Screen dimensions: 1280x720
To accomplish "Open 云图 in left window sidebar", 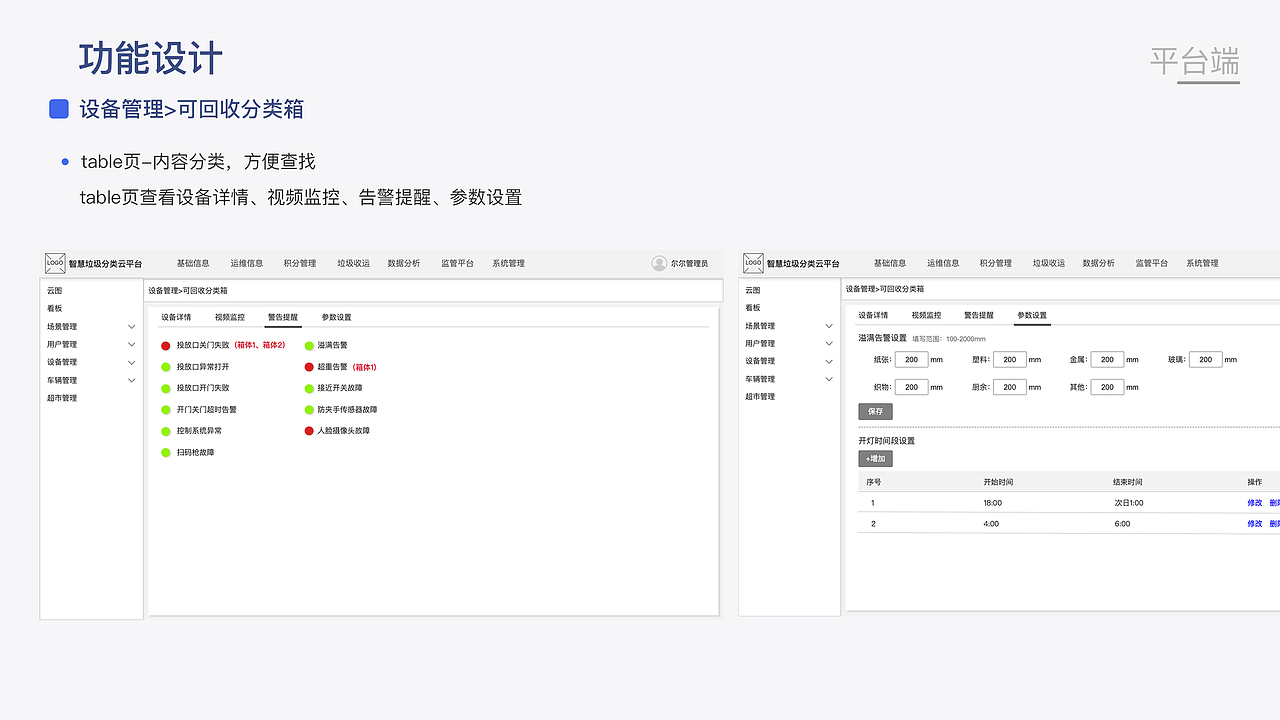I will (x=54, y=290).
